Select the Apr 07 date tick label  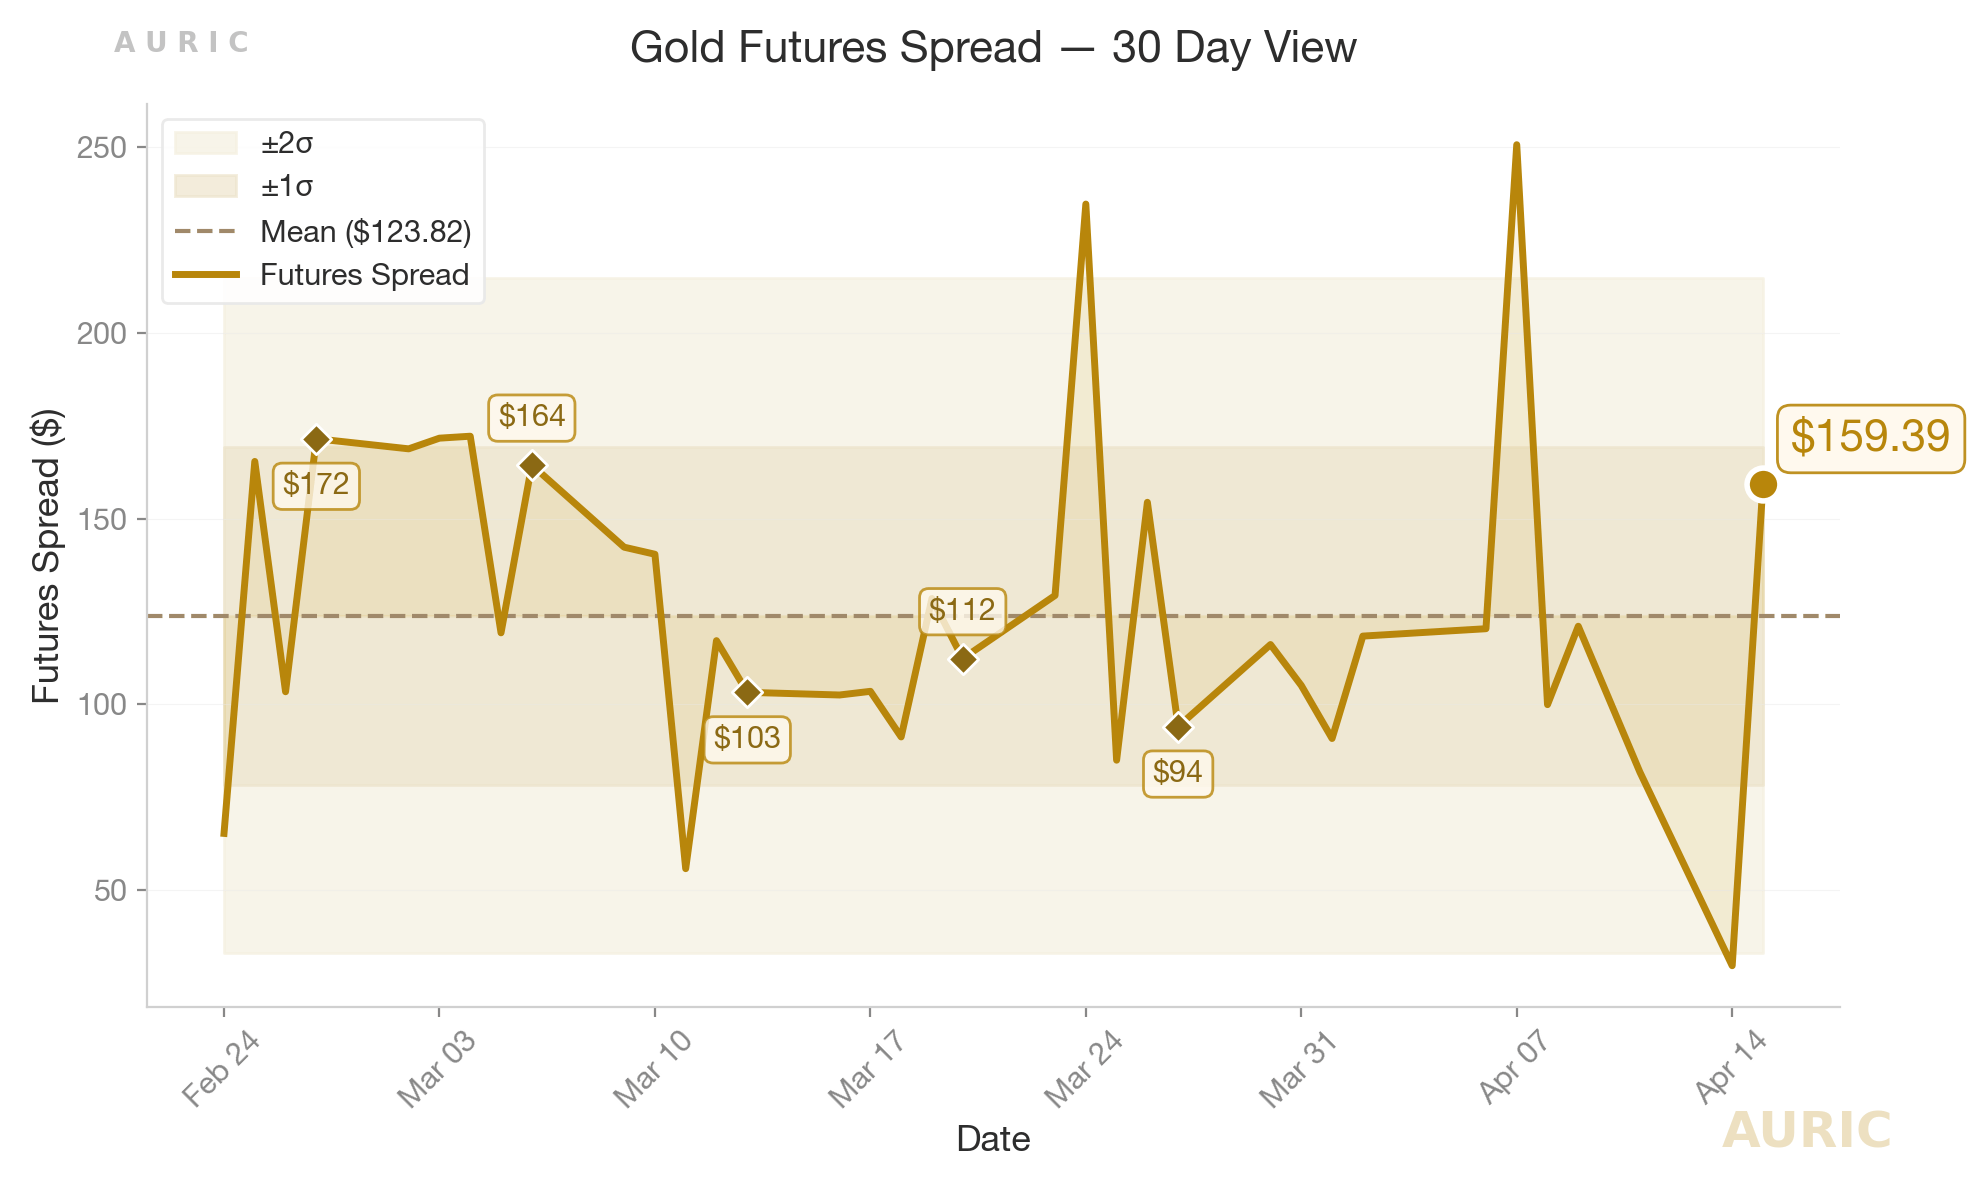(x=1515, y=1068)
